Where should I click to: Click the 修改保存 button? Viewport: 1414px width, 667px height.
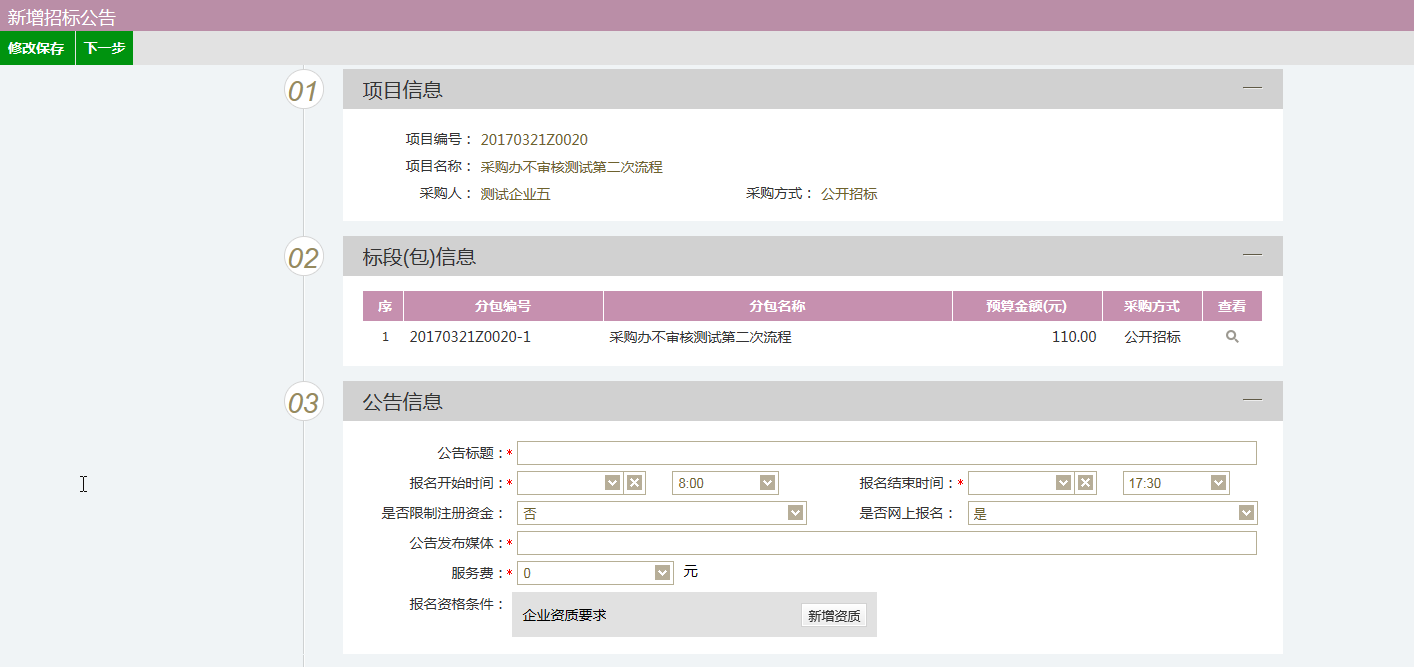tap(37, 48)
